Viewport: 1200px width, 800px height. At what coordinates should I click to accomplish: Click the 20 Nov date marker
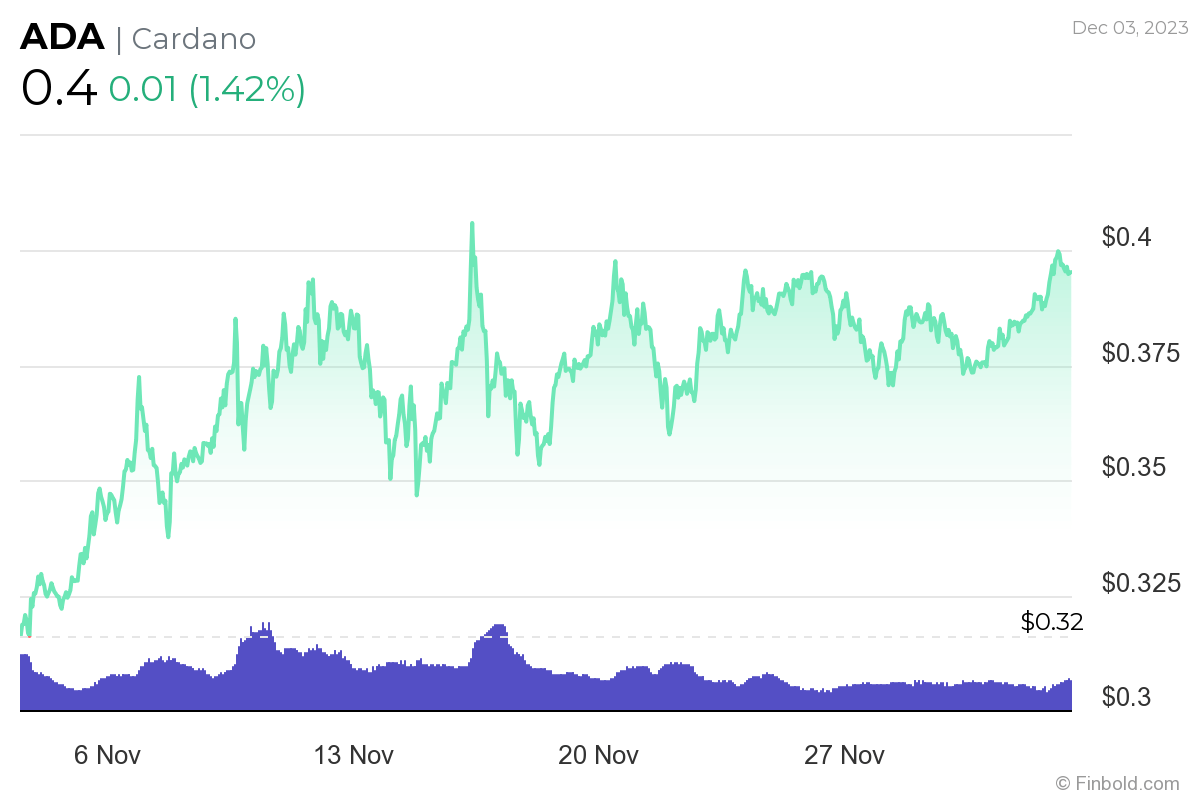coord(600,756)
